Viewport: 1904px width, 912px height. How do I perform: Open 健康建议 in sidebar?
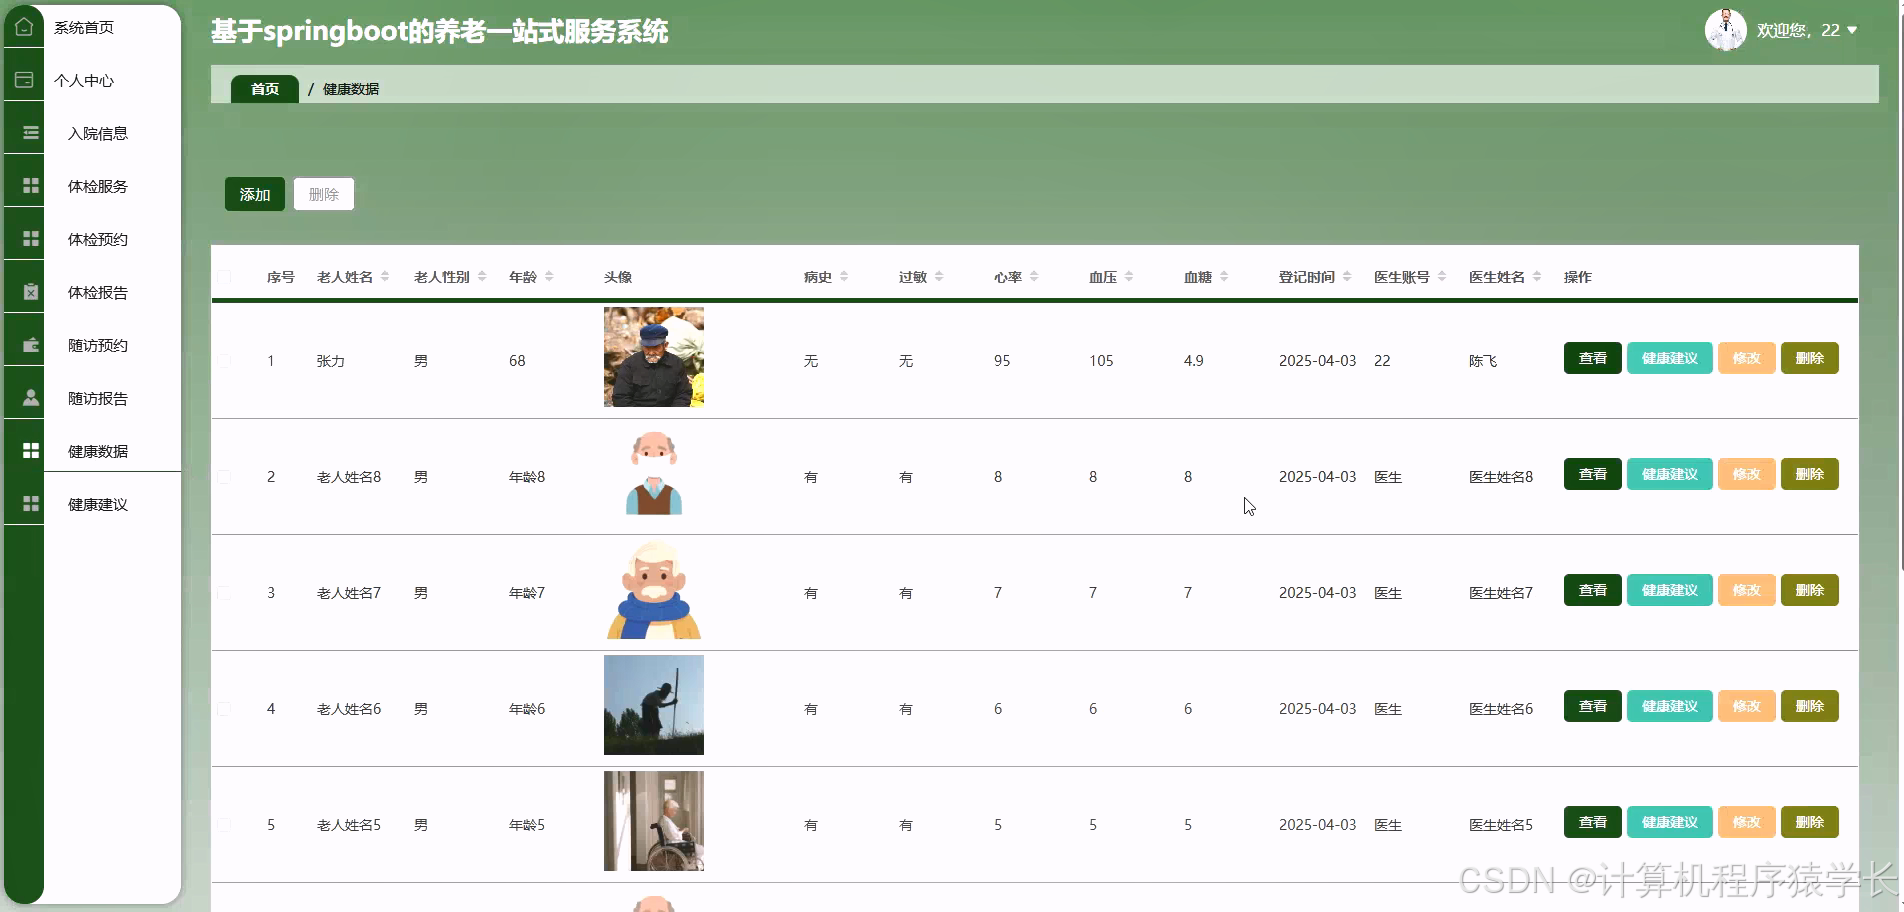pos(98,505)
